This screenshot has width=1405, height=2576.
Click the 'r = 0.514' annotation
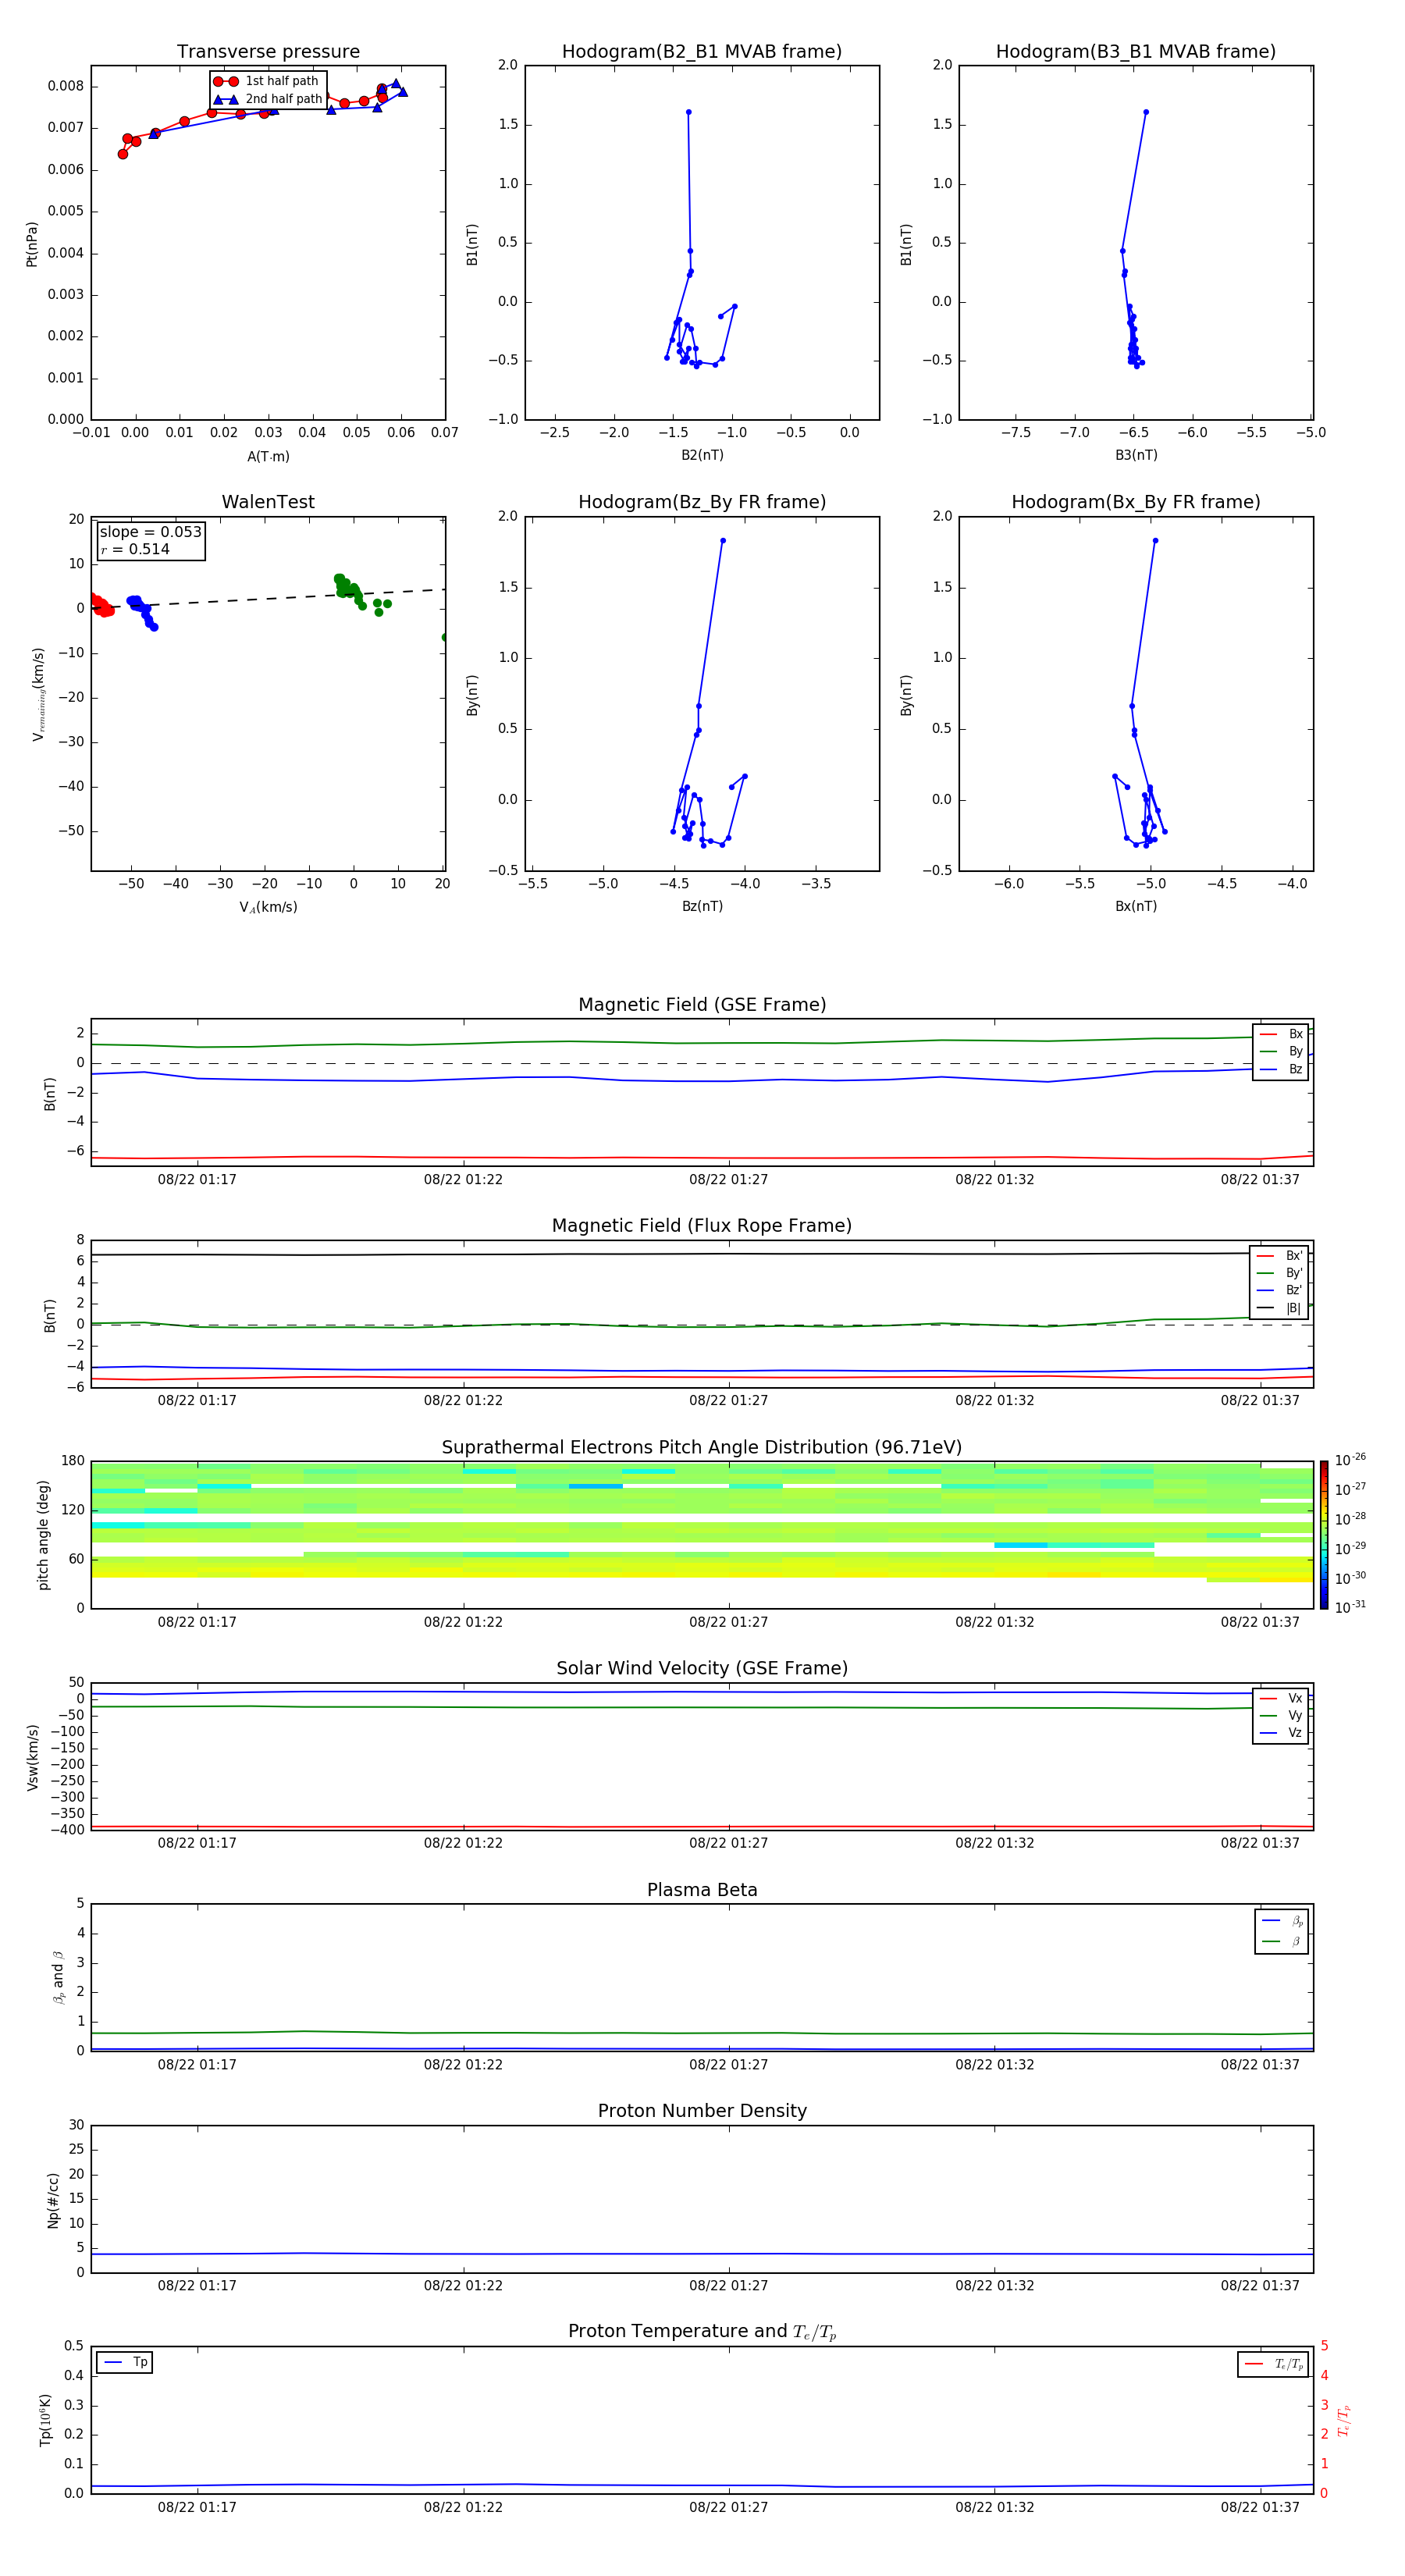(x=135, y=549)
